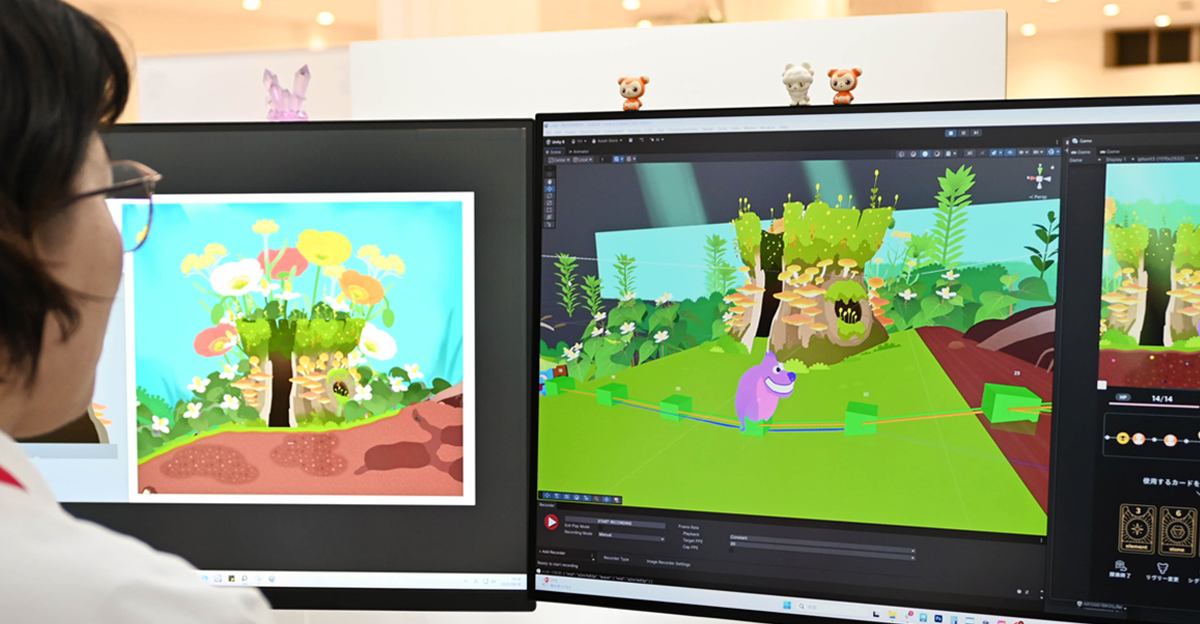The image size is (1200, 624).
Task: Click the red Start Recording icon
Action: 551,522
